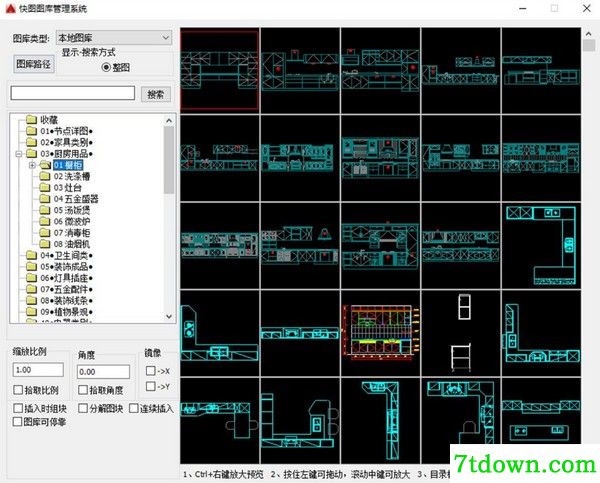Enable the 拾取角度 checkbox
The image size is (600, 483).
tap(83, 390)
